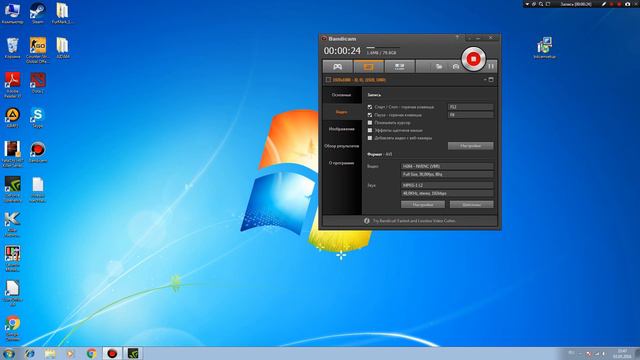Click orange recording area size text
This screenshot has height=360, width=640.
pyautogui.click(x=359, y=80)
